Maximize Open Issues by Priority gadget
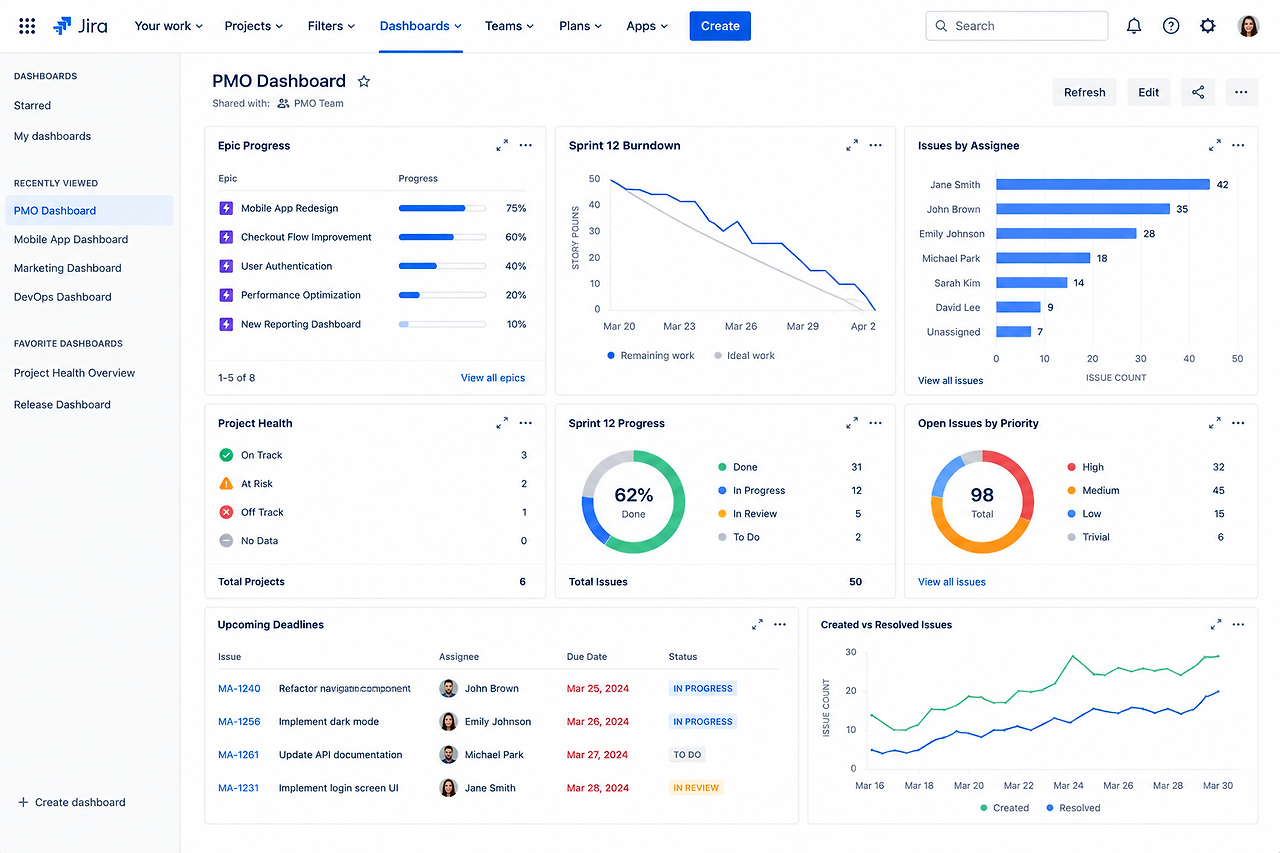Image resolution: width=1280 pixels, height=853 pixels. point(1215,424)
